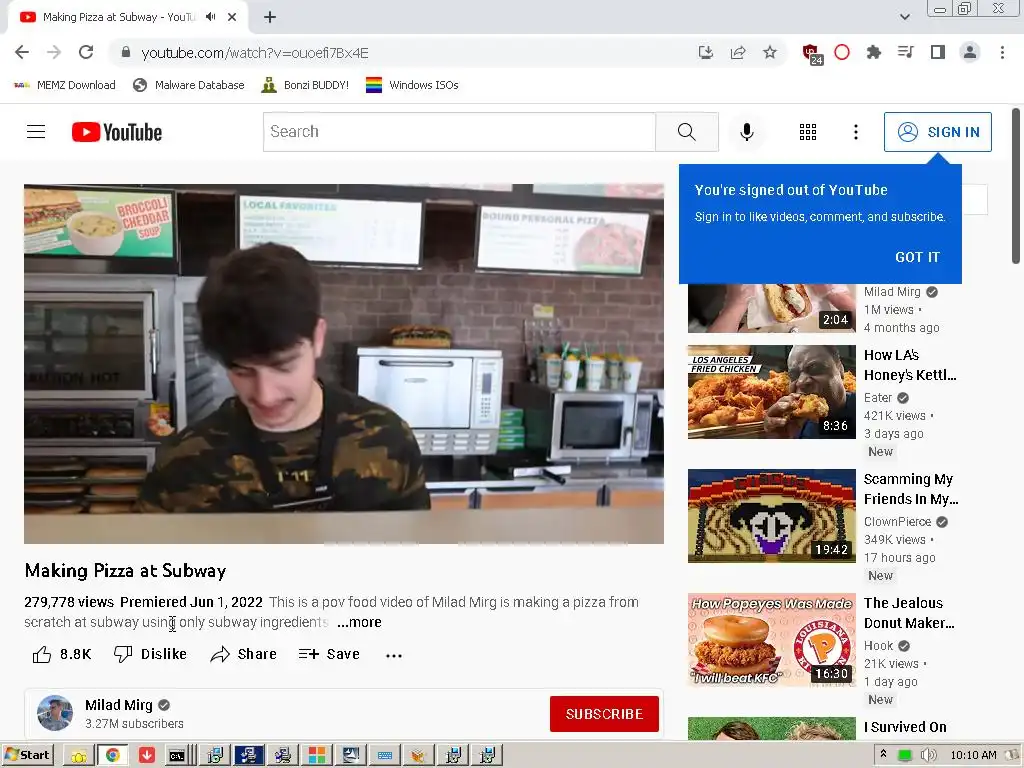
Task: Mute tab via speaker icon
Action: [210, 17]
